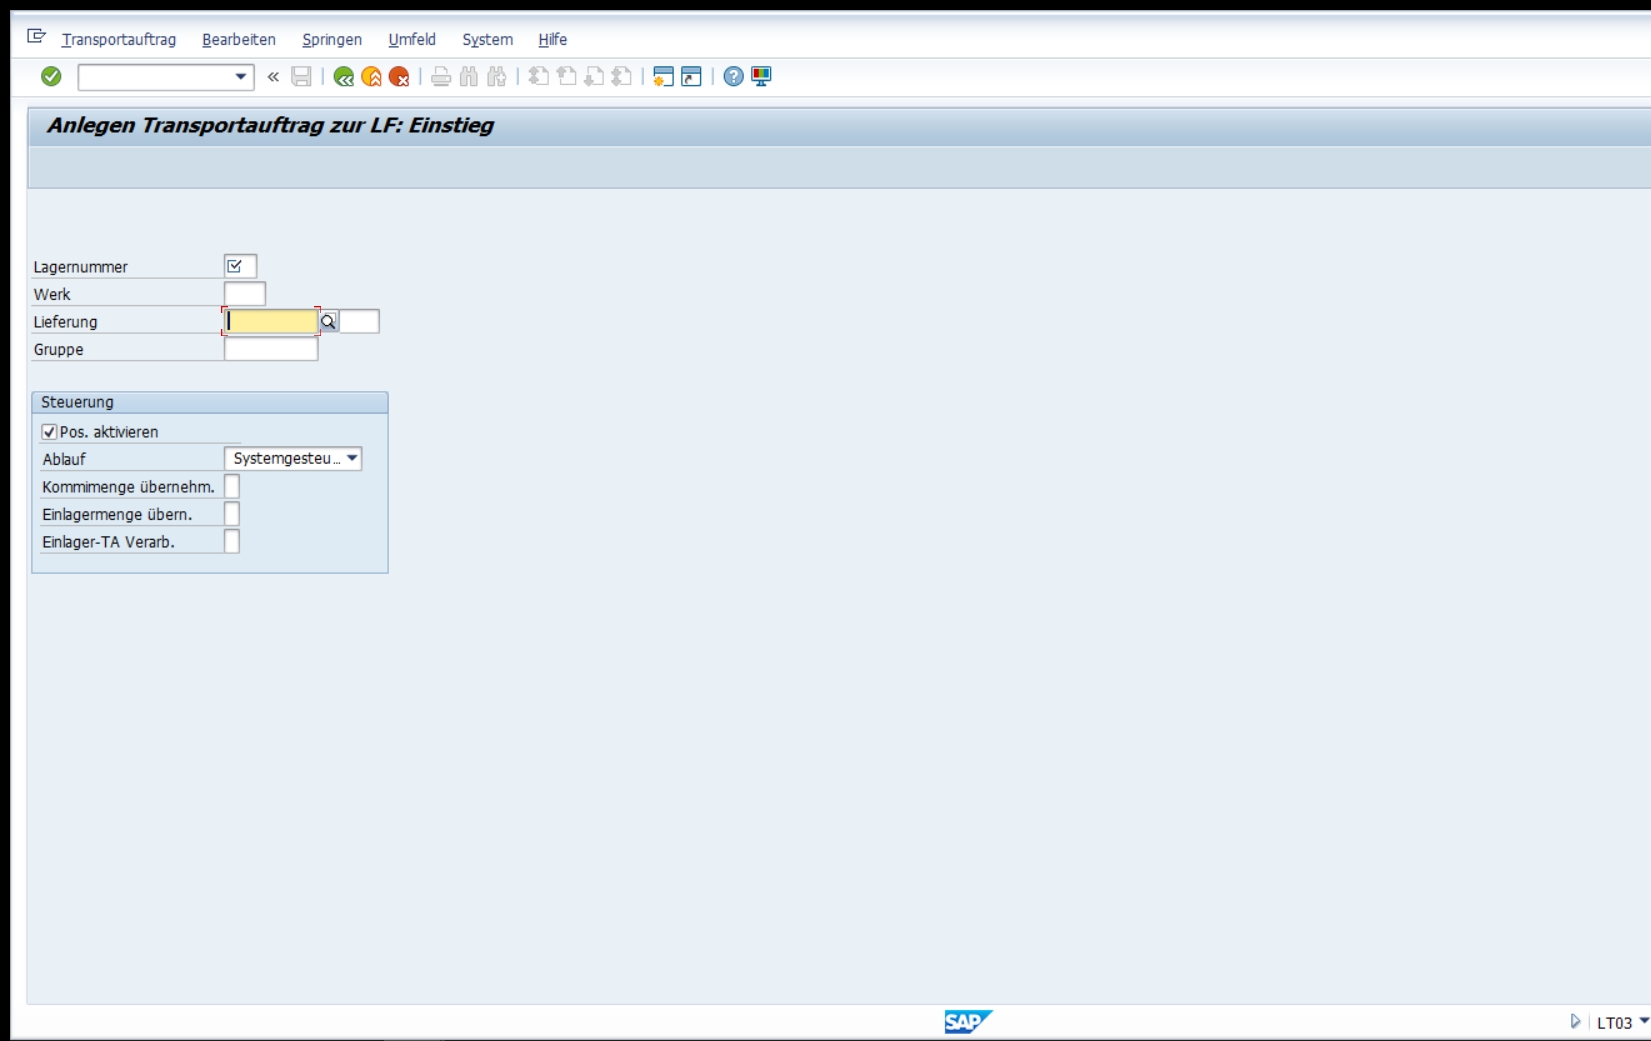
Task: Click the Gruppe input field
Action: [x=271, y=349]
